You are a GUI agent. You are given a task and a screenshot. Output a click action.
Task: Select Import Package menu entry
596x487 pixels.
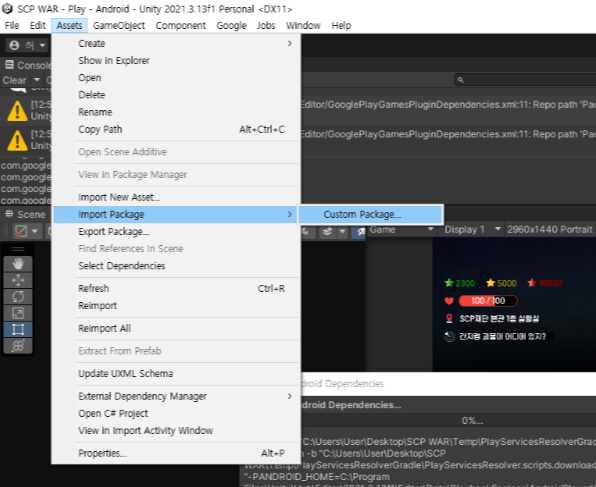pyautogui.click(x=176, y=214)
